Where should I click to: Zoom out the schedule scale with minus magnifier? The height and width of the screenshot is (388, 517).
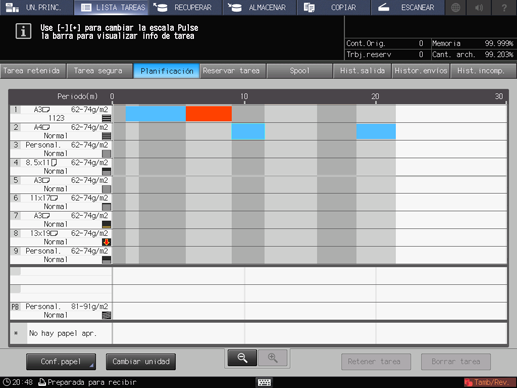[242, 358]
